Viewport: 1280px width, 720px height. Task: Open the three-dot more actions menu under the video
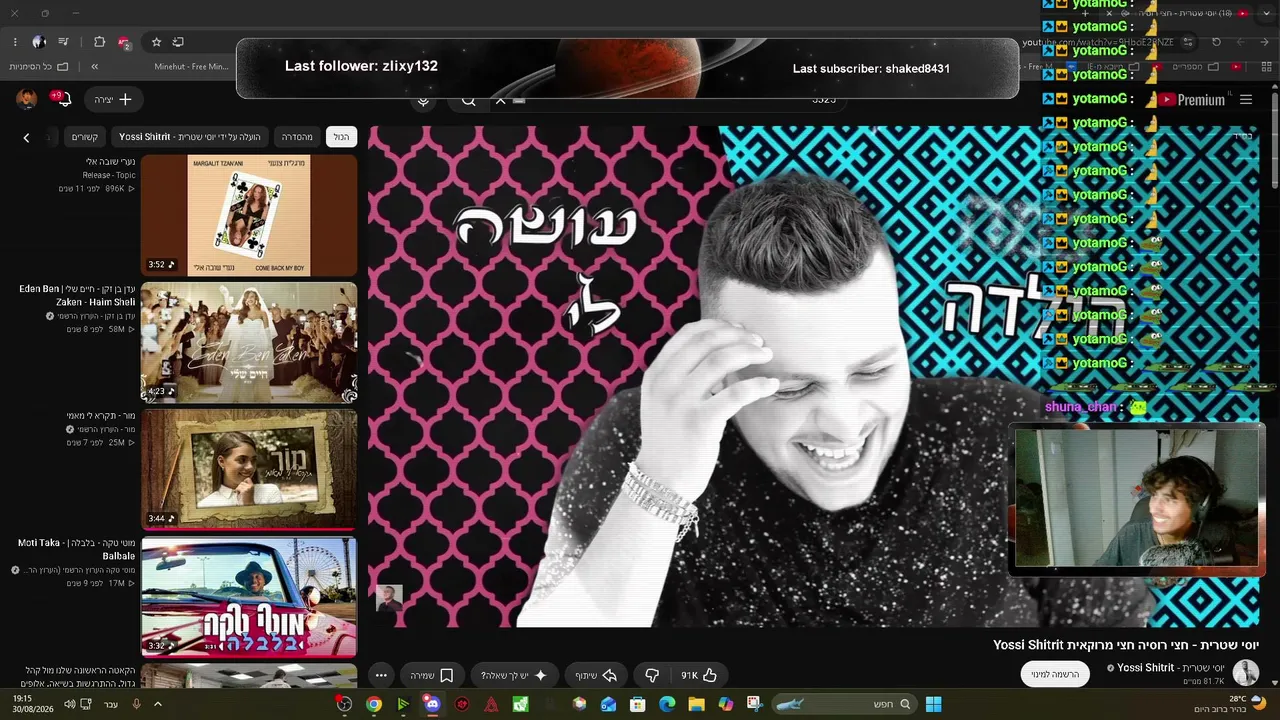pos(381,676)
